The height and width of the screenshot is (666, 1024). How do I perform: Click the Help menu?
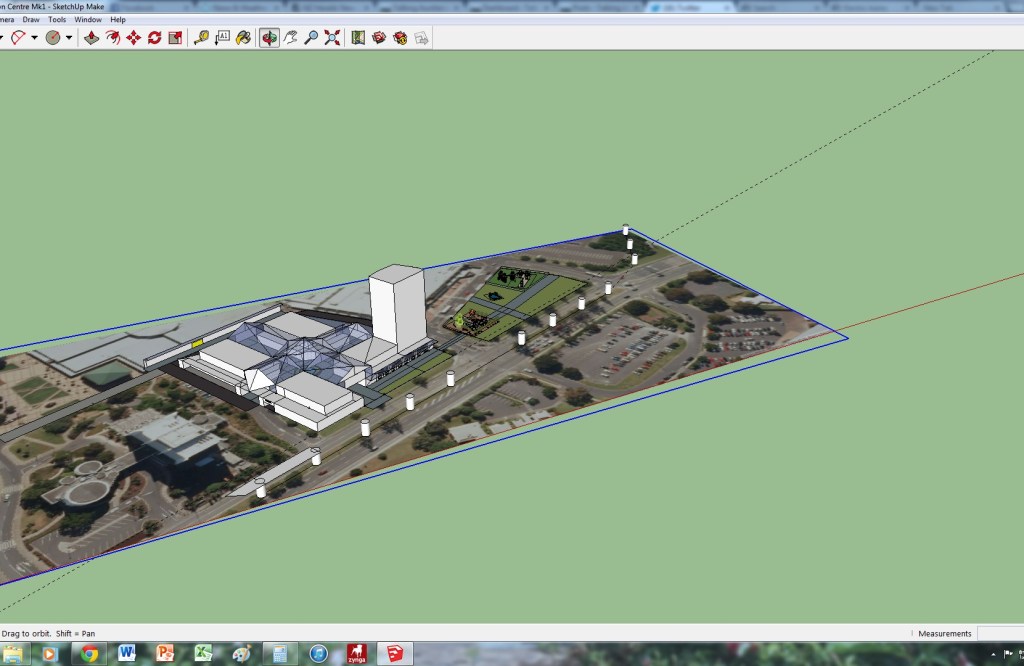(118, 19)
